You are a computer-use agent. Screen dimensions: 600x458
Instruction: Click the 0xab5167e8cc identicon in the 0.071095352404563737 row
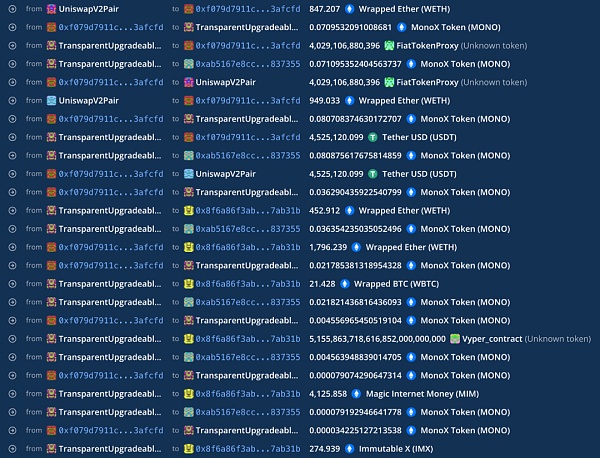[188, 64]
